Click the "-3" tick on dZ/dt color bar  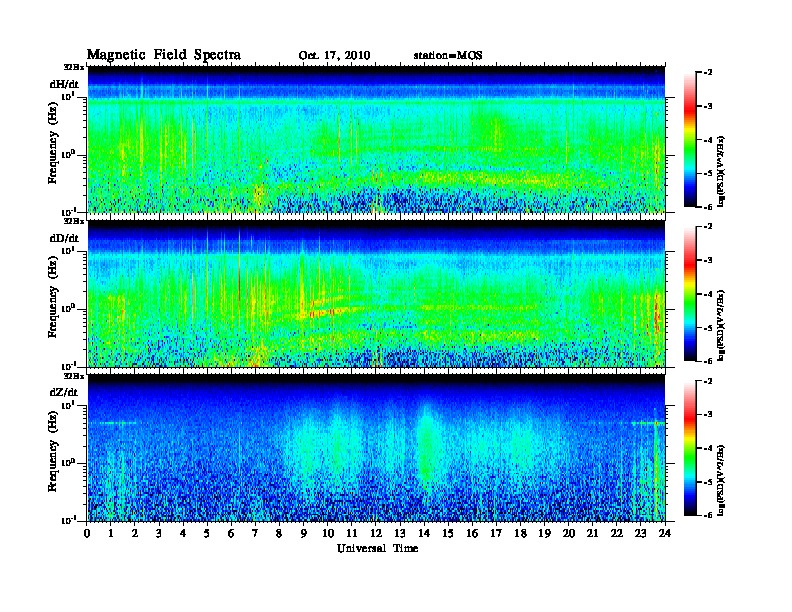tap(708, 415)
